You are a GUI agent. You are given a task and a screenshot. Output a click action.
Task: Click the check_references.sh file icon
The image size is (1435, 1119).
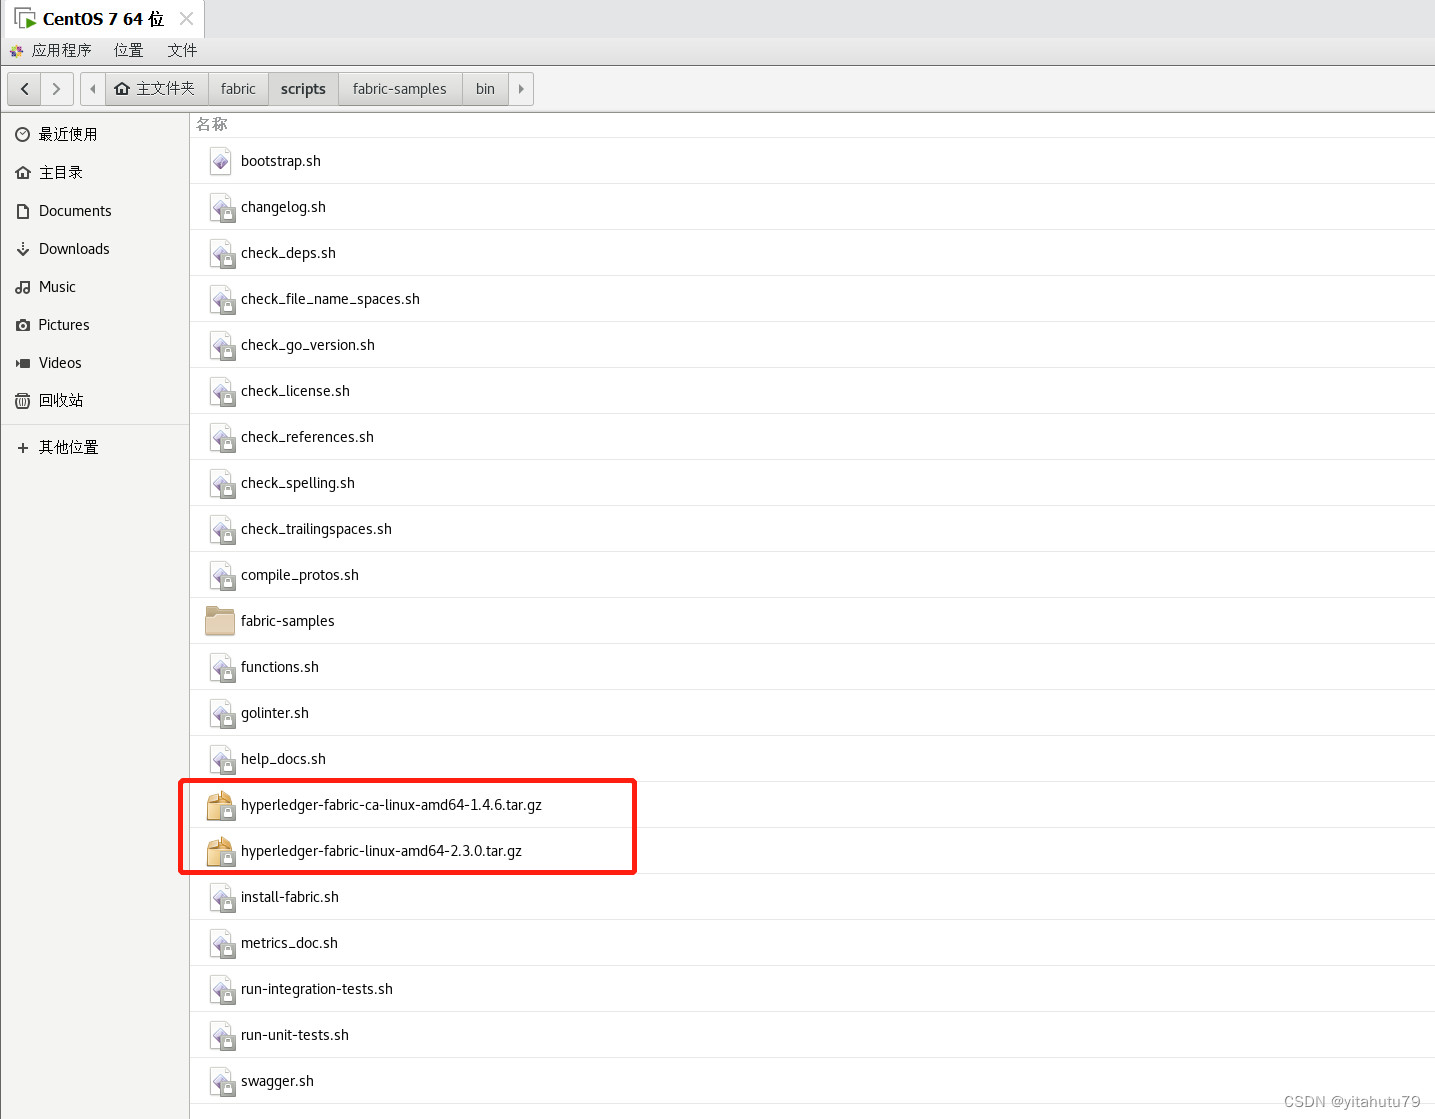pos(221,437)
